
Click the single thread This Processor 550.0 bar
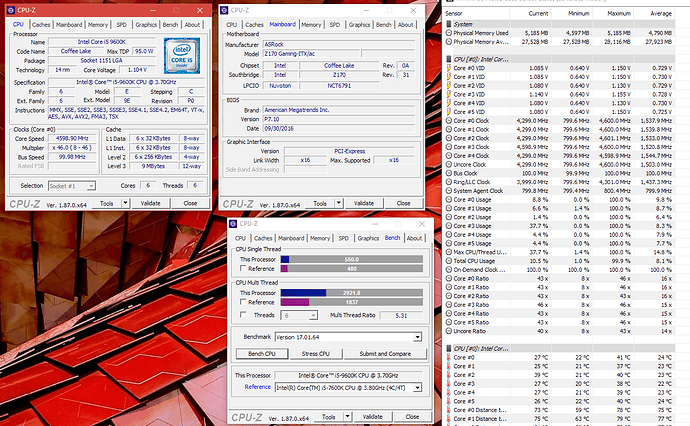(x=352, y=260)
